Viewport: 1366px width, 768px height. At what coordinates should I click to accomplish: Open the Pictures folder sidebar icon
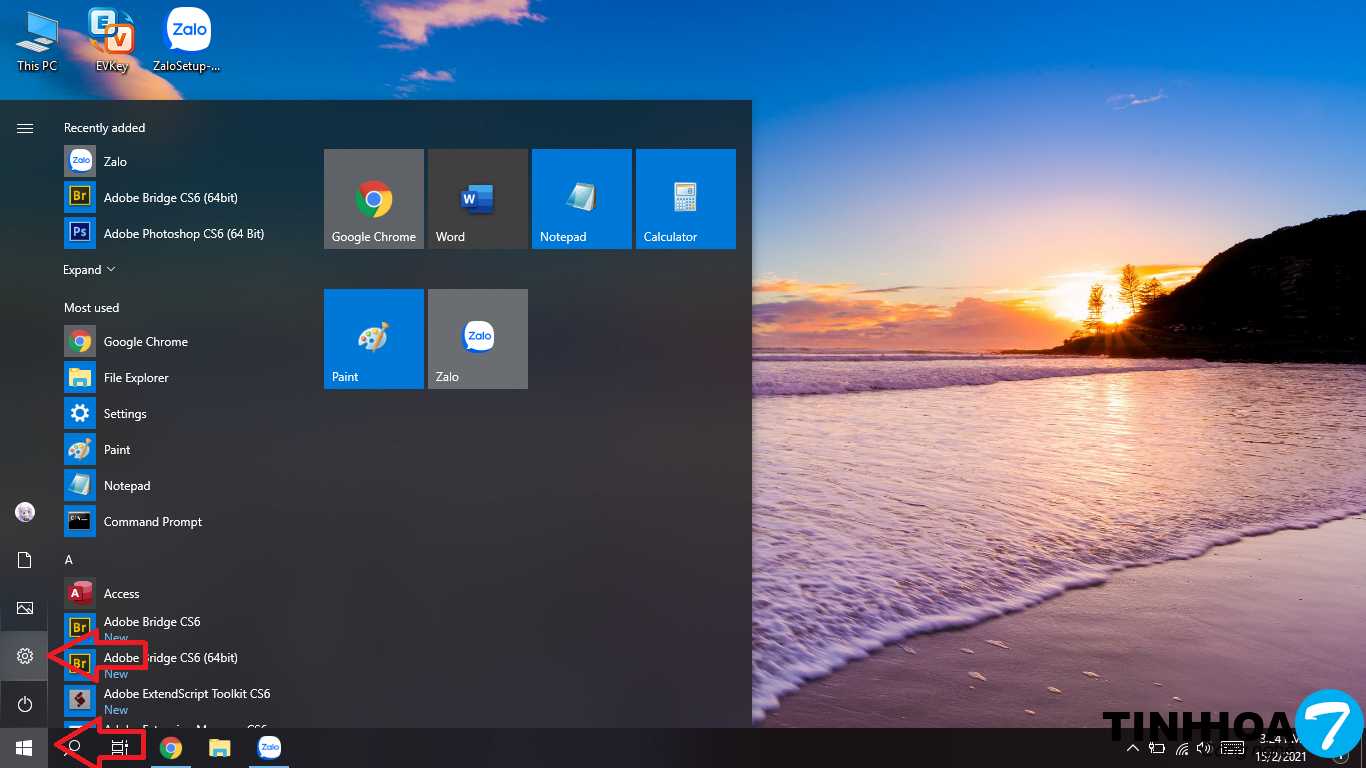click(x=25, y=608)
